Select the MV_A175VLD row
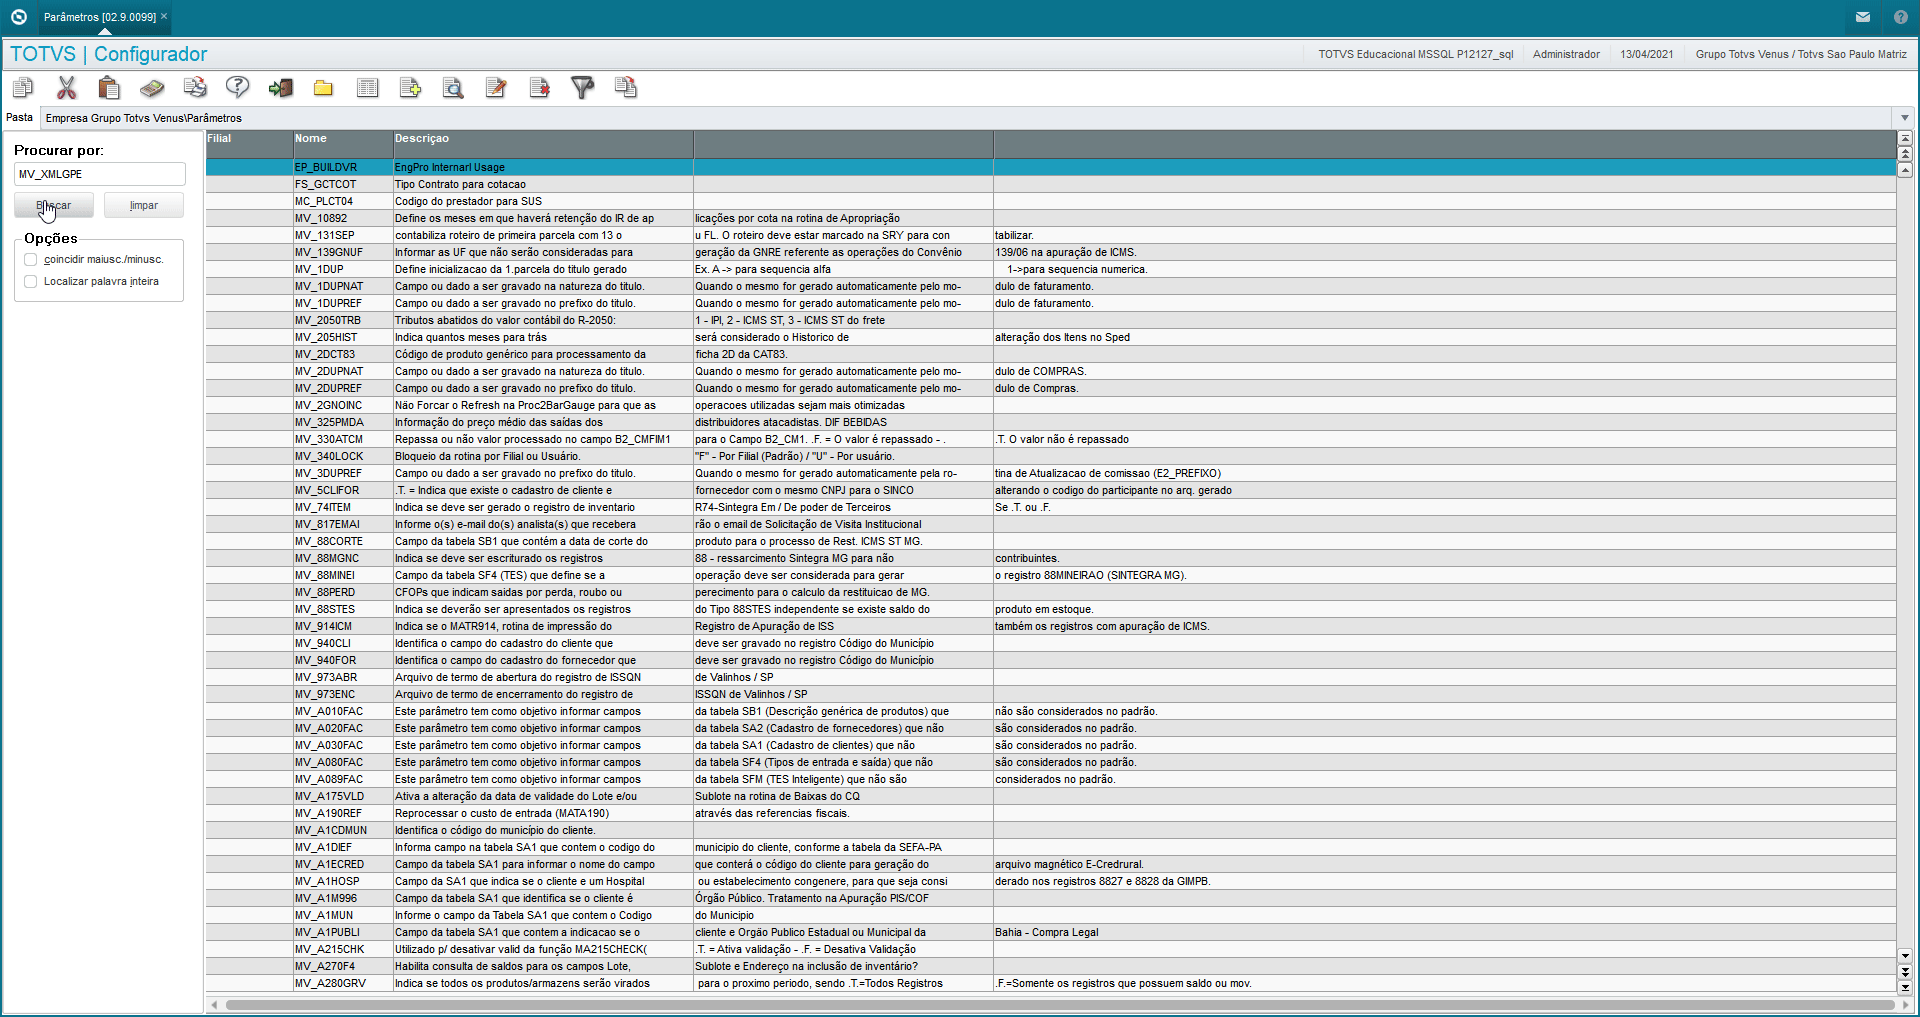The width and height of the screenshot is (1920, 1017). [x=1051, y=797]
